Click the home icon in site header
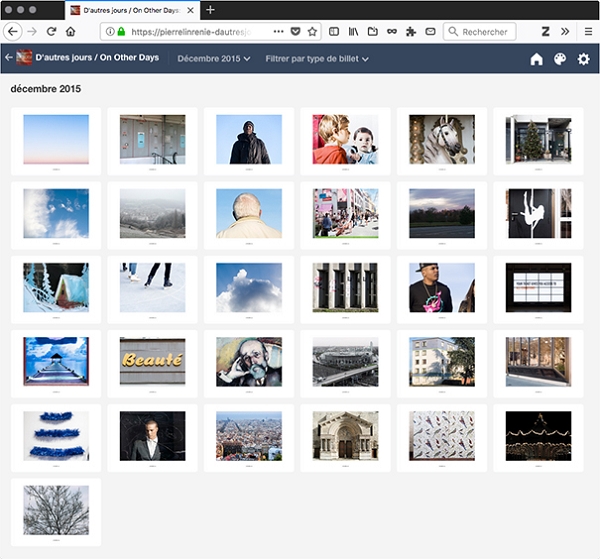The height and width of the screenshot is (559, 600). click(536, 59)
